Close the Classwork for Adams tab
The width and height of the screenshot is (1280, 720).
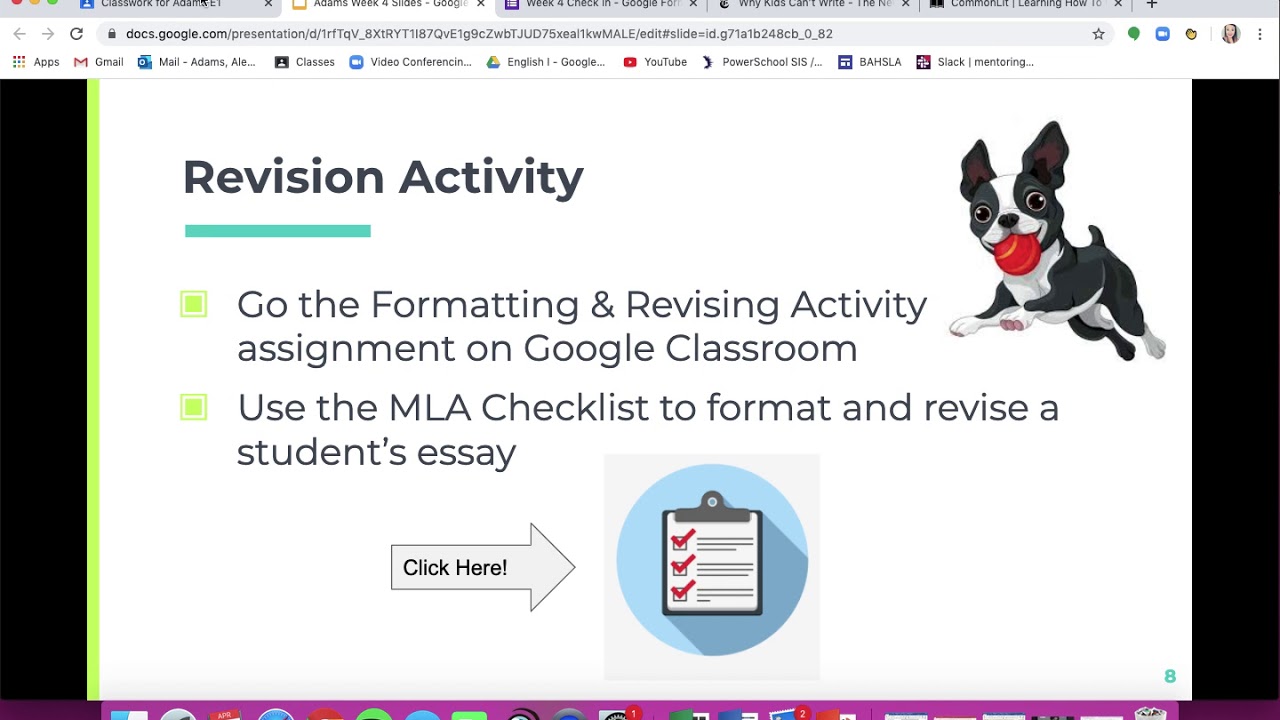(x=268, y=5)
